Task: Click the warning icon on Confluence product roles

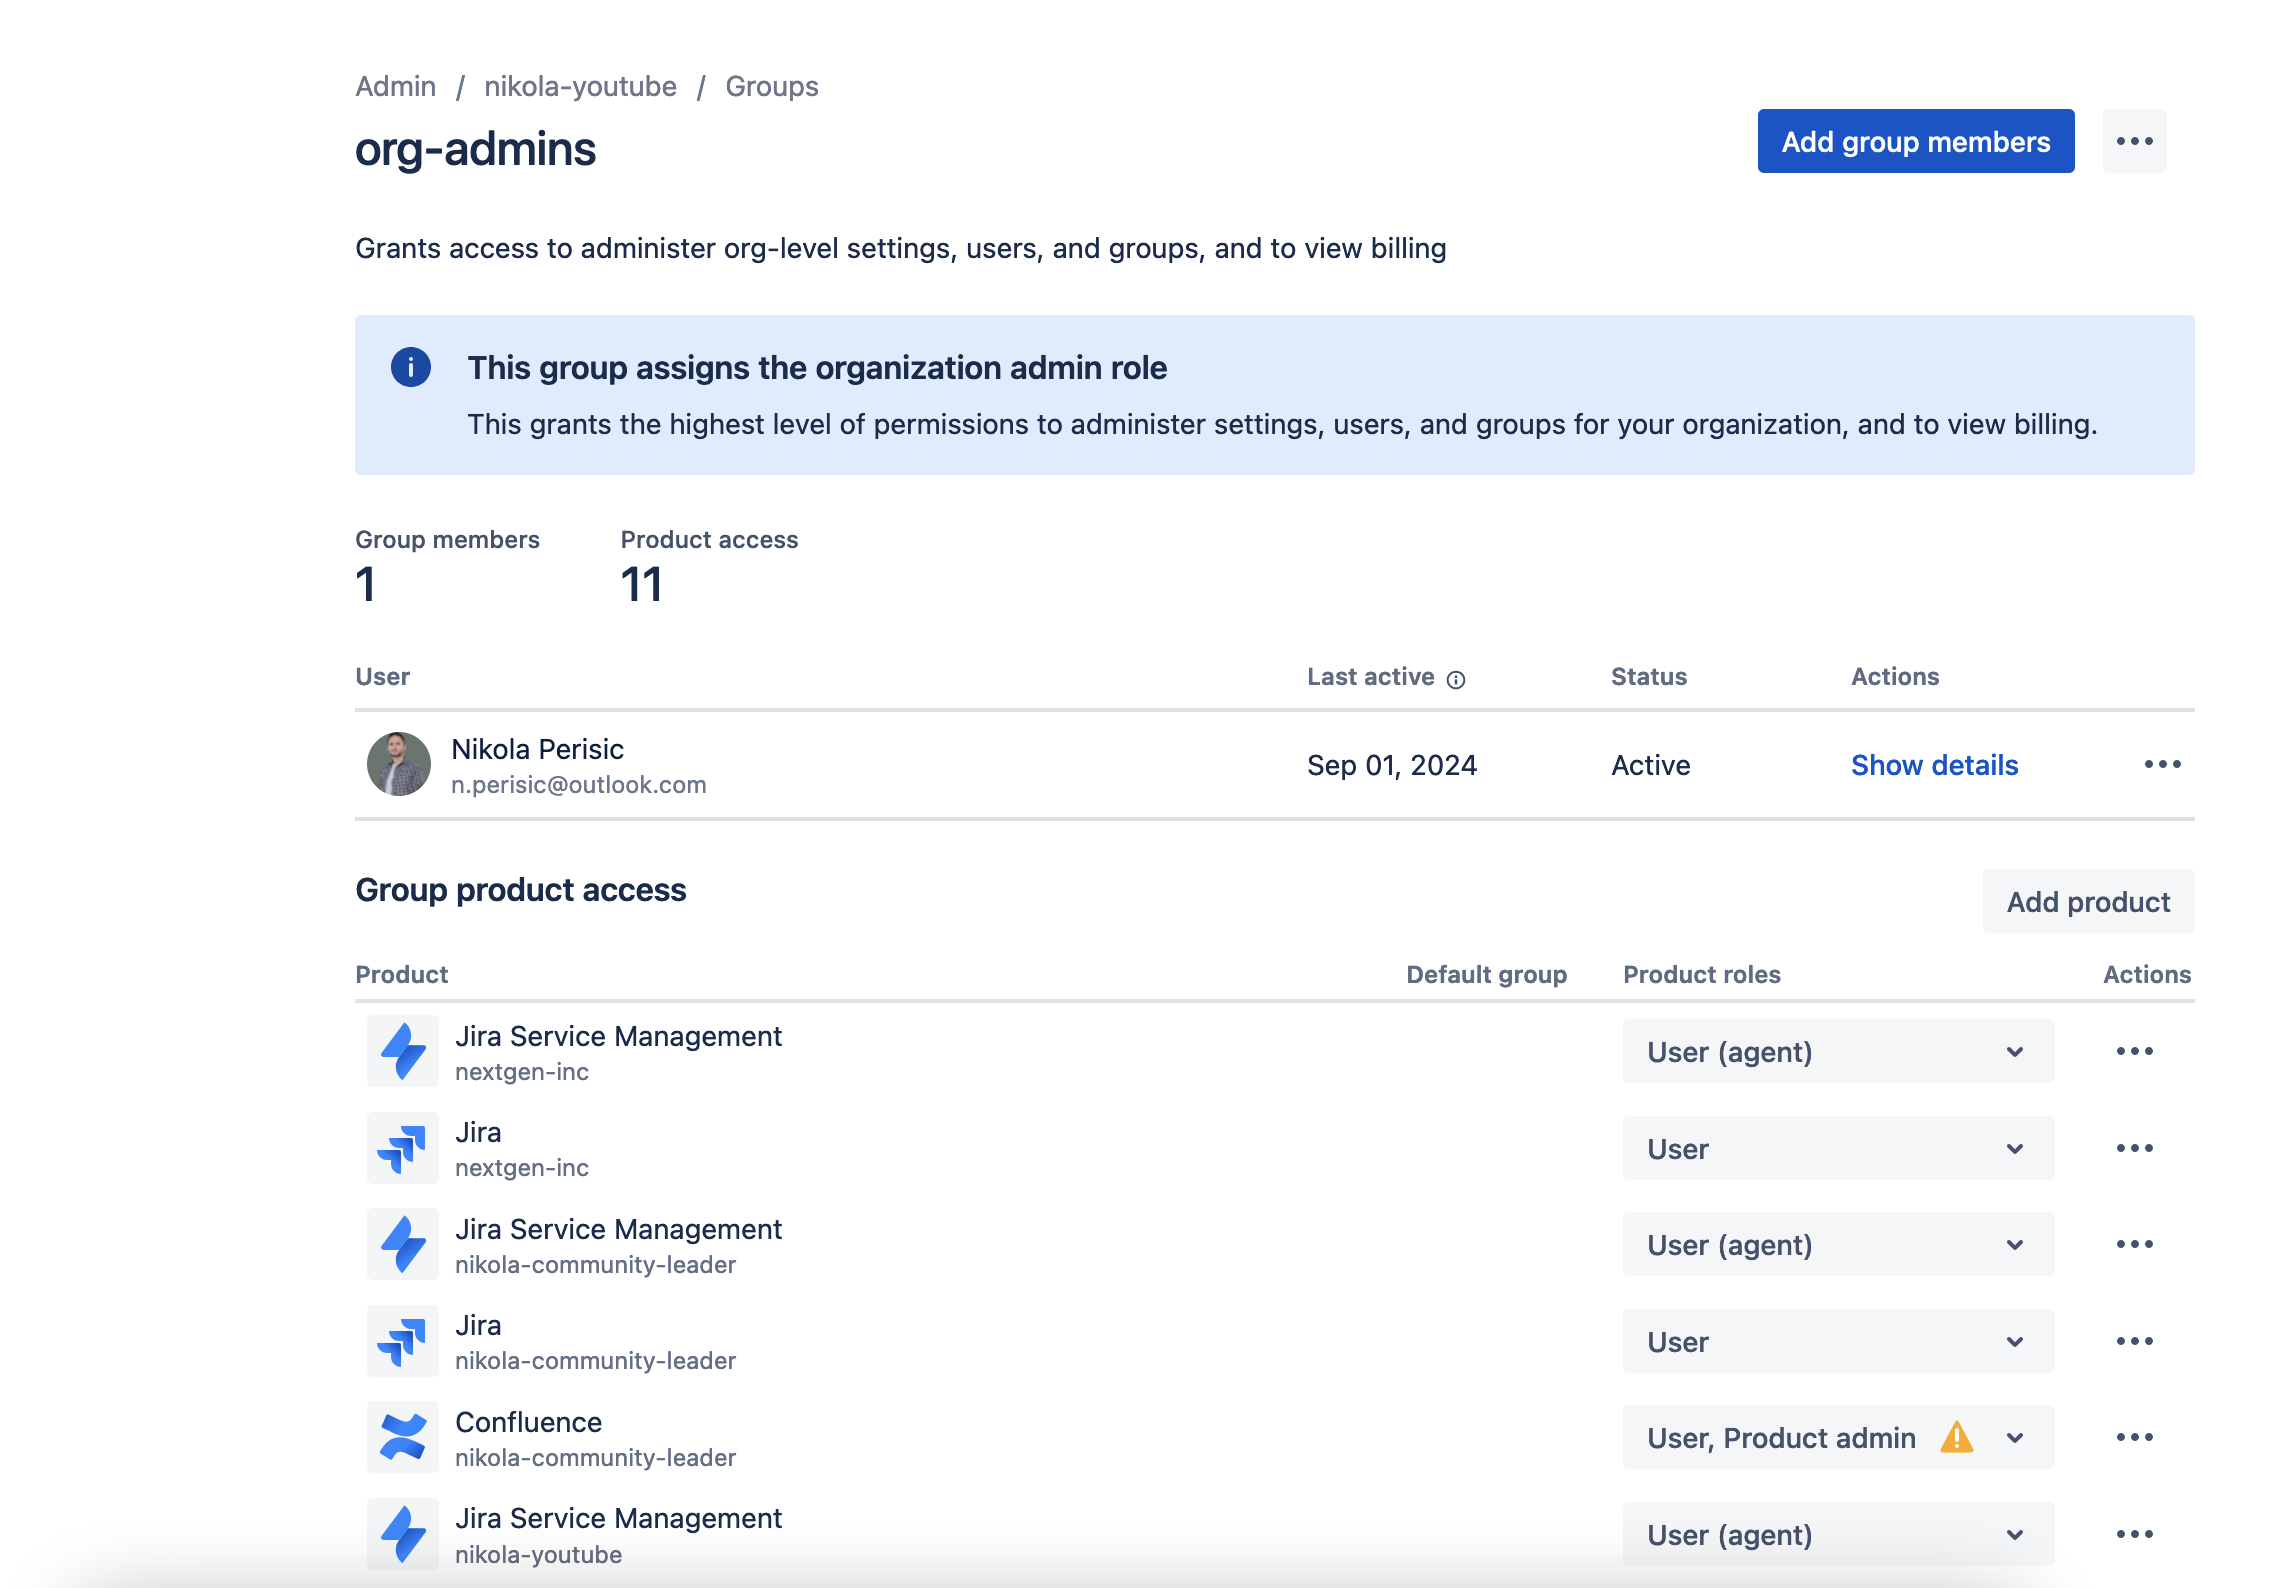Action: (1957, 1437)
